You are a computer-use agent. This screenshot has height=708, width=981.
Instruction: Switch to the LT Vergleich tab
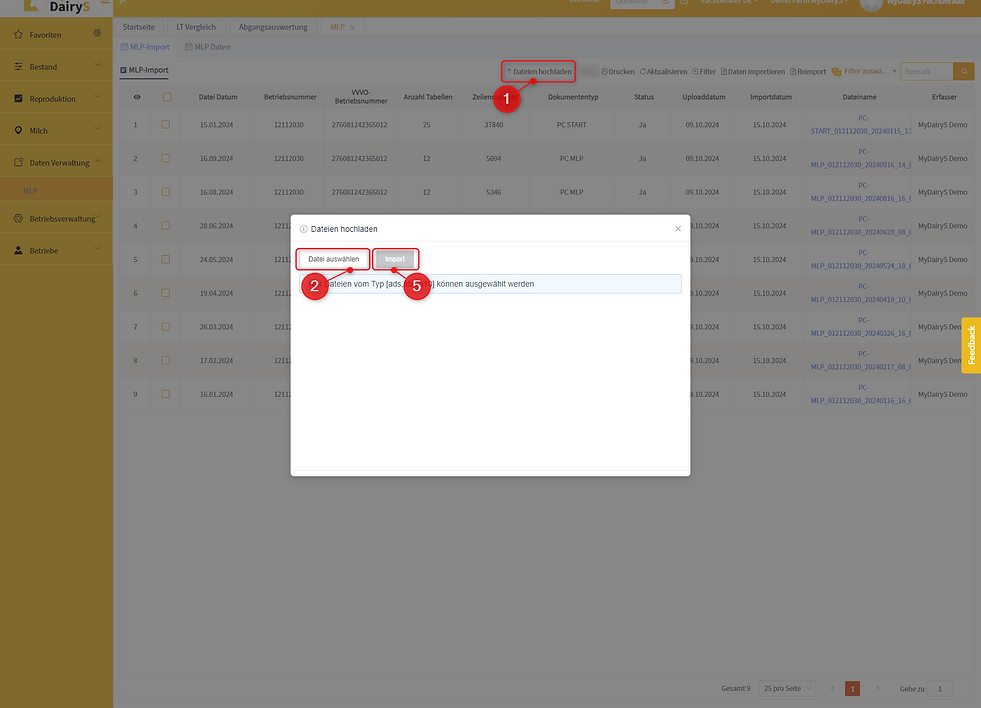tap(196, 27)
